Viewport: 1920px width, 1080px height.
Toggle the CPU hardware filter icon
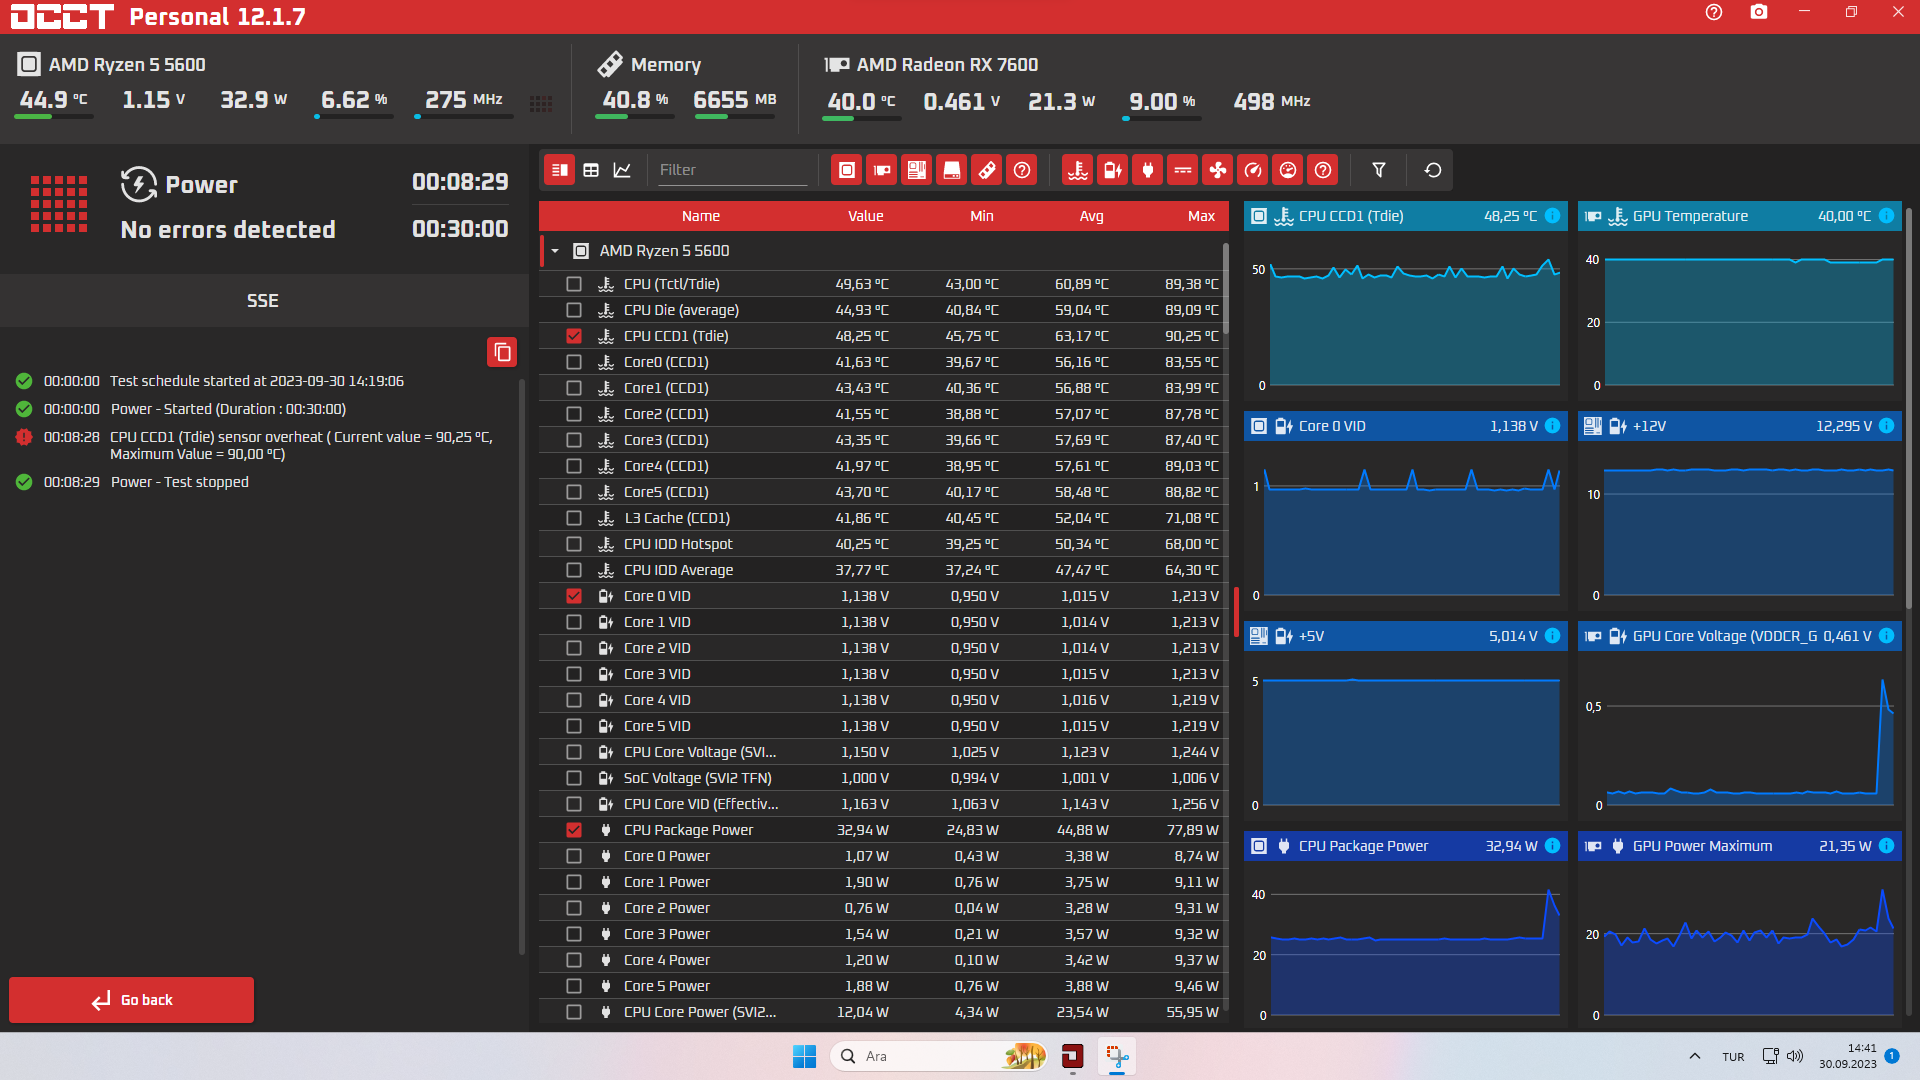(846, 170)
